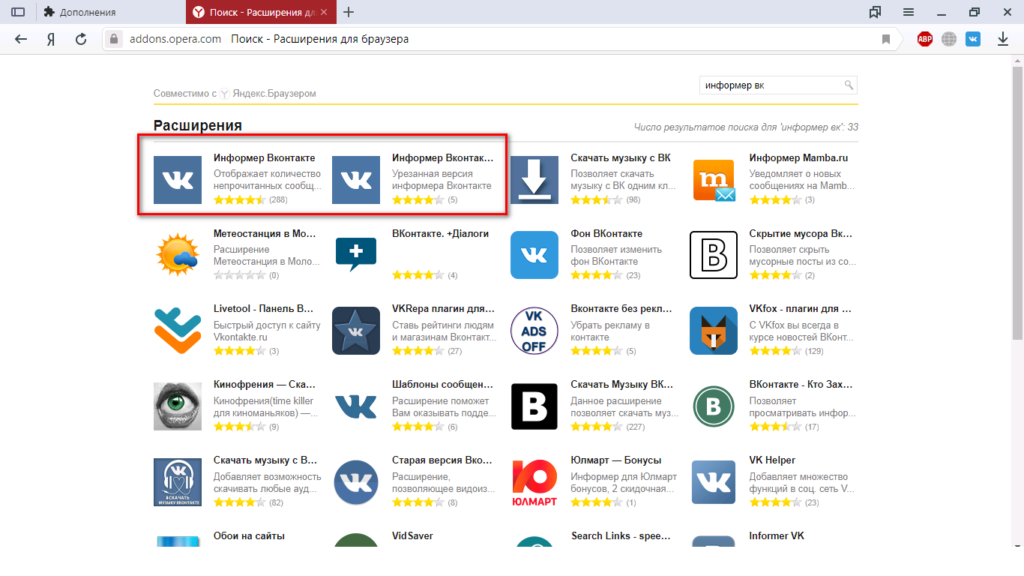Open the VK Helper icon
Image resolution: width=1024 pixels, height=576 pixels.
pyautogui.click(x=713, y=482)
